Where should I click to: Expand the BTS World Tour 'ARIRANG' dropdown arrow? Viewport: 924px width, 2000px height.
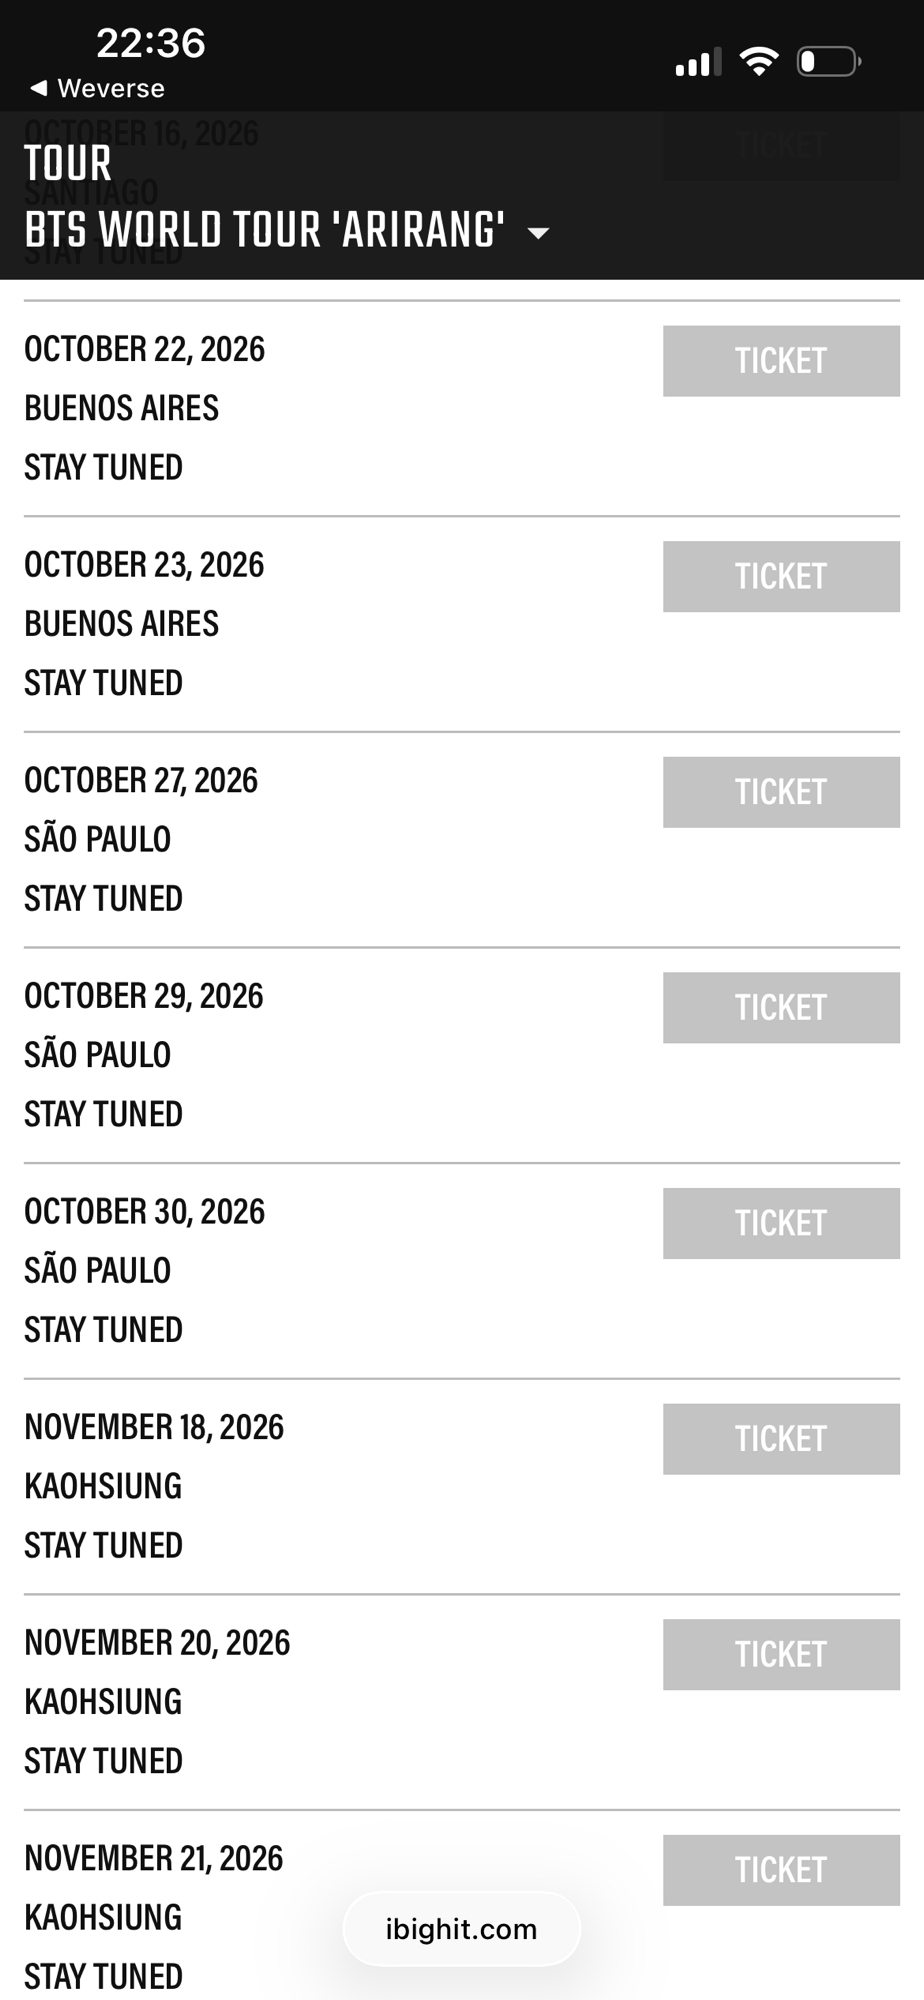click(x=538, y=233)
